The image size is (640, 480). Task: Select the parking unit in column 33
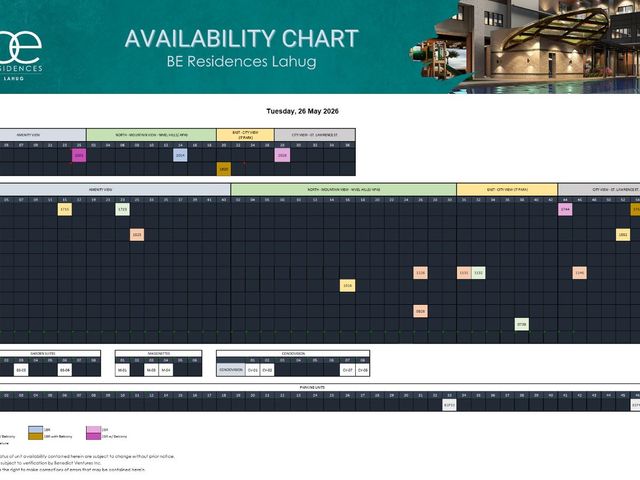449,404
